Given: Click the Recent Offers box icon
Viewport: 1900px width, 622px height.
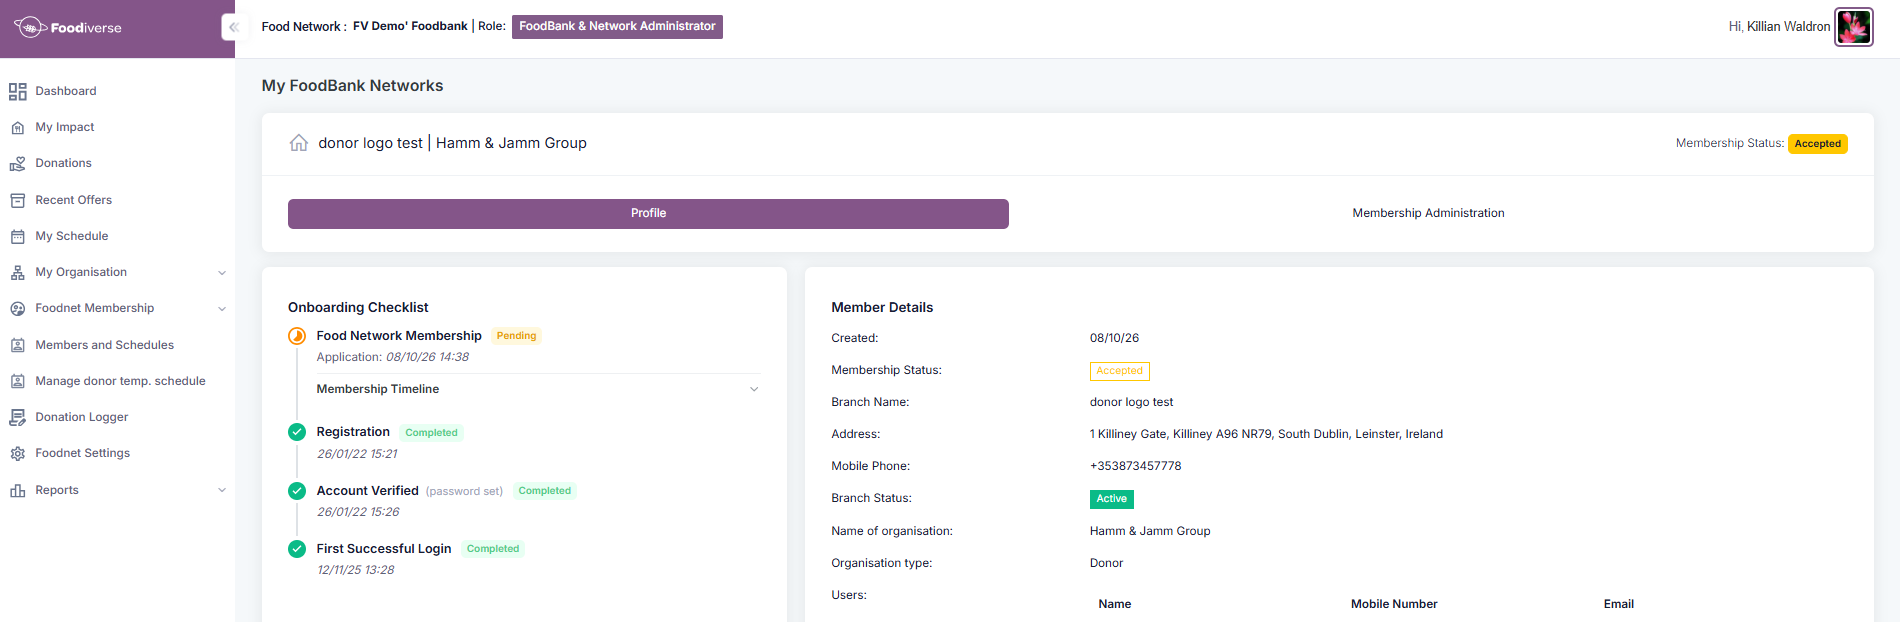Looking at the screenshot, I should pos(18,200).
